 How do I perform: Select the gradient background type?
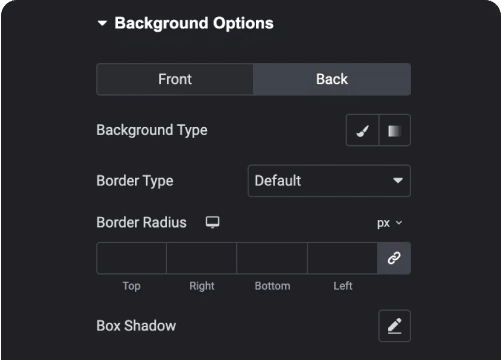[395, 130]
